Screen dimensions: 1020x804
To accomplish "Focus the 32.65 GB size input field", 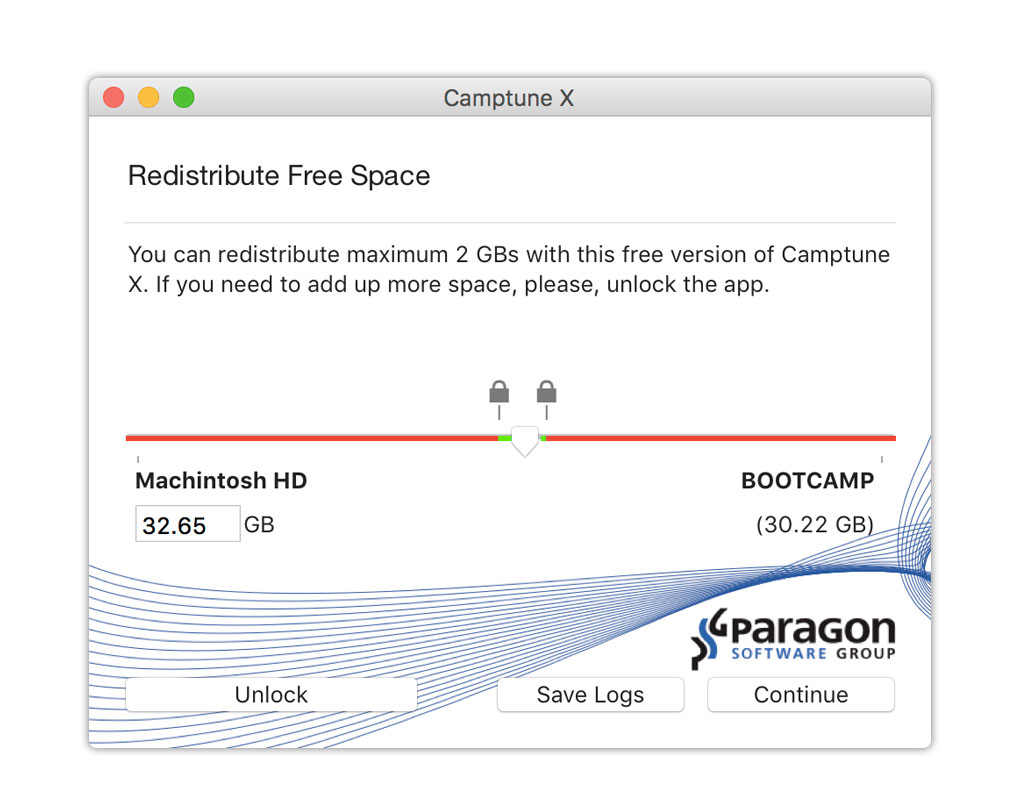I will (187, 525).
